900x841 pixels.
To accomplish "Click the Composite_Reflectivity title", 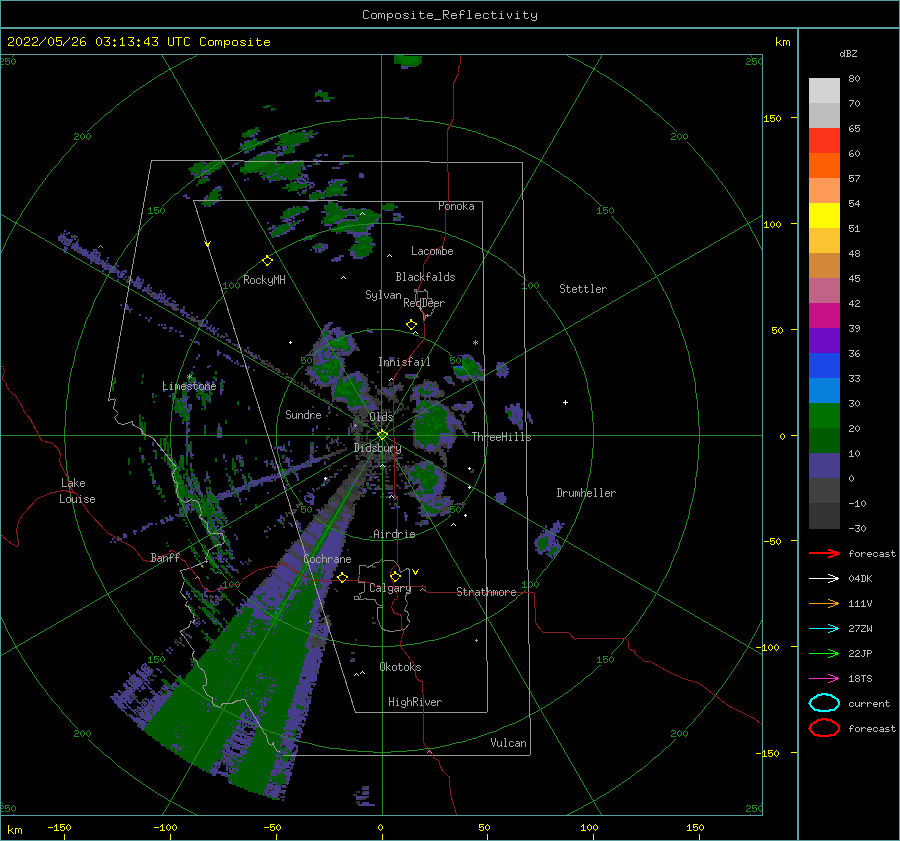I will pos(450,15).
